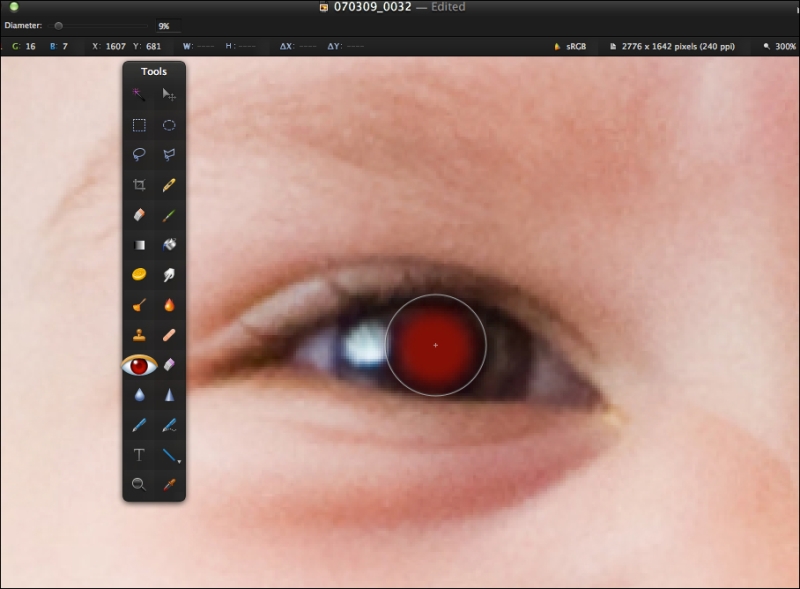Activate the Crop tool
The height and width of the screenshot is (589, 800).
[139, 185]
